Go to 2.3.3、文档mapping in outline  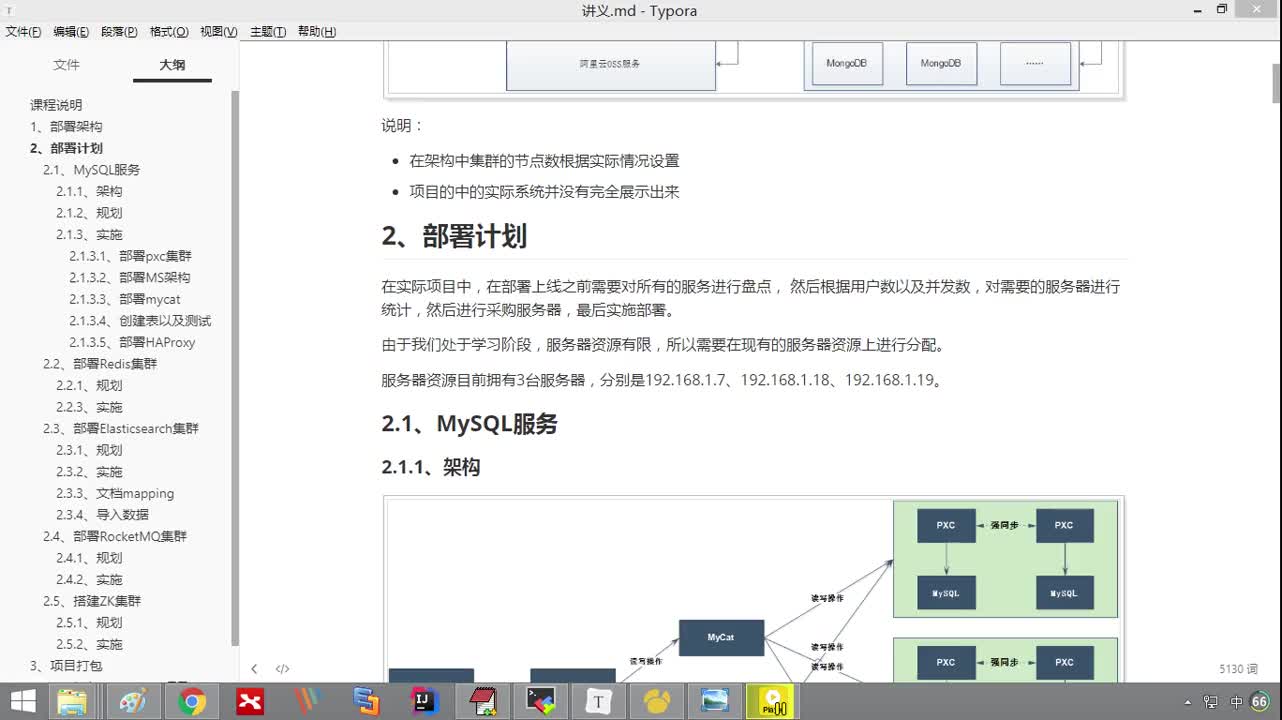pos(115,493)
